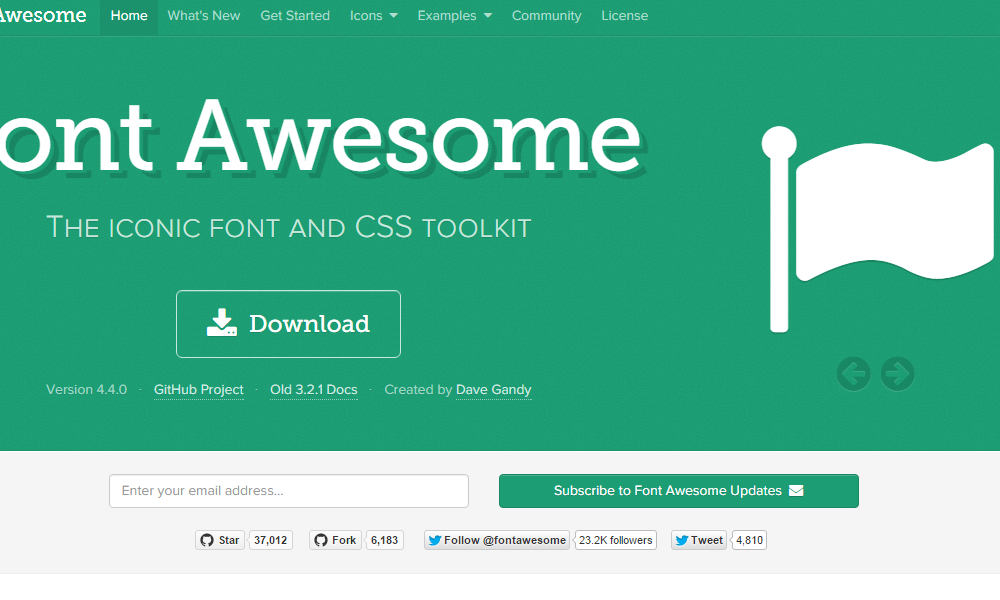Screen dimensions: 1000x600
Task: Open the Community nav item
Action: point(546,16)
